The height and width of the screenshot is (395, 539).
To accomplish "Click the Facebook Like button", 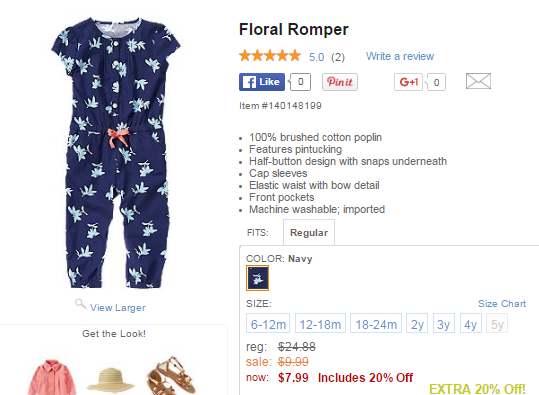I will click(x=262, y=82).
